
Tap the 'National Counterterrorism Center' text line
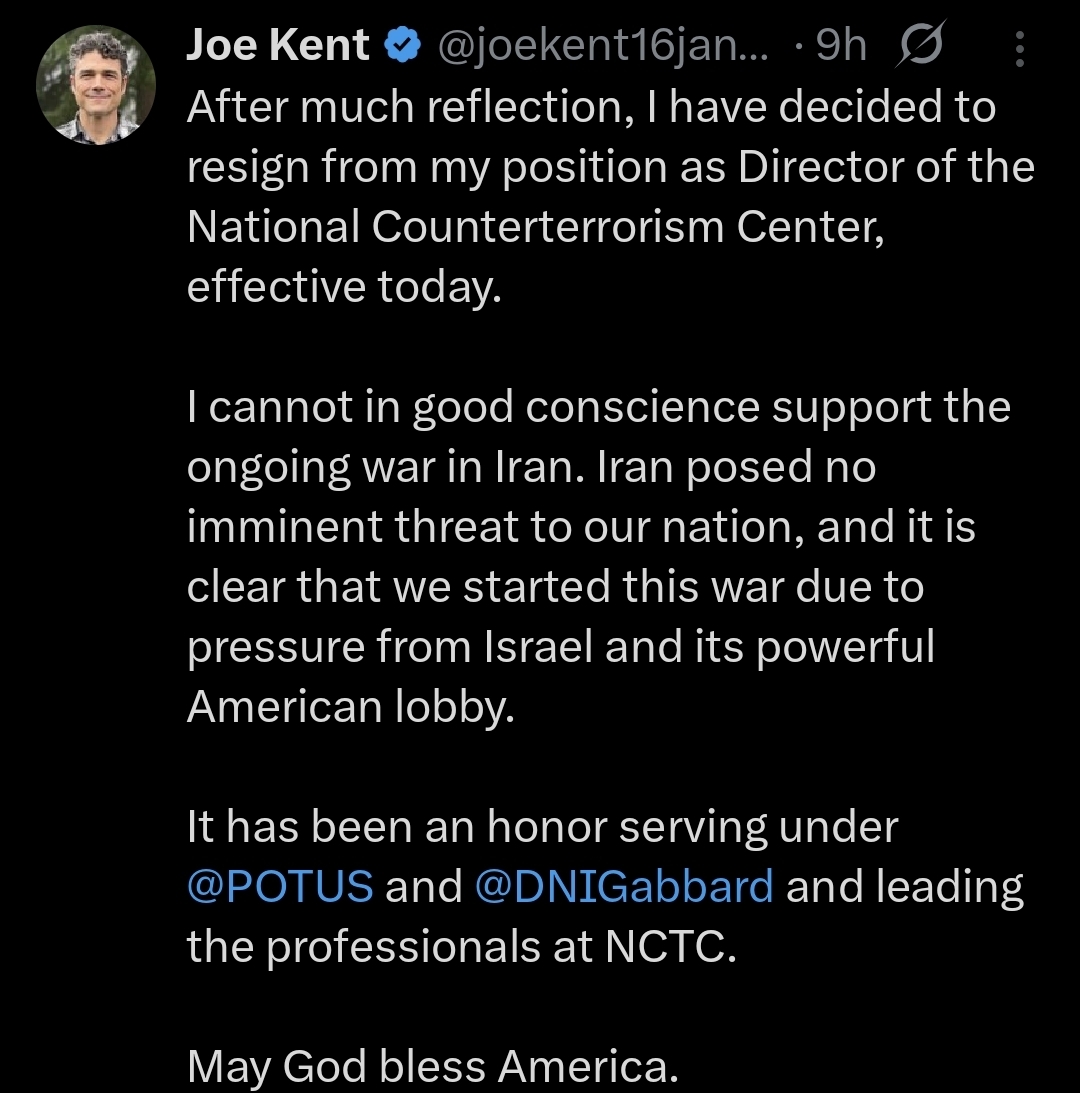[x=536, y=227]
